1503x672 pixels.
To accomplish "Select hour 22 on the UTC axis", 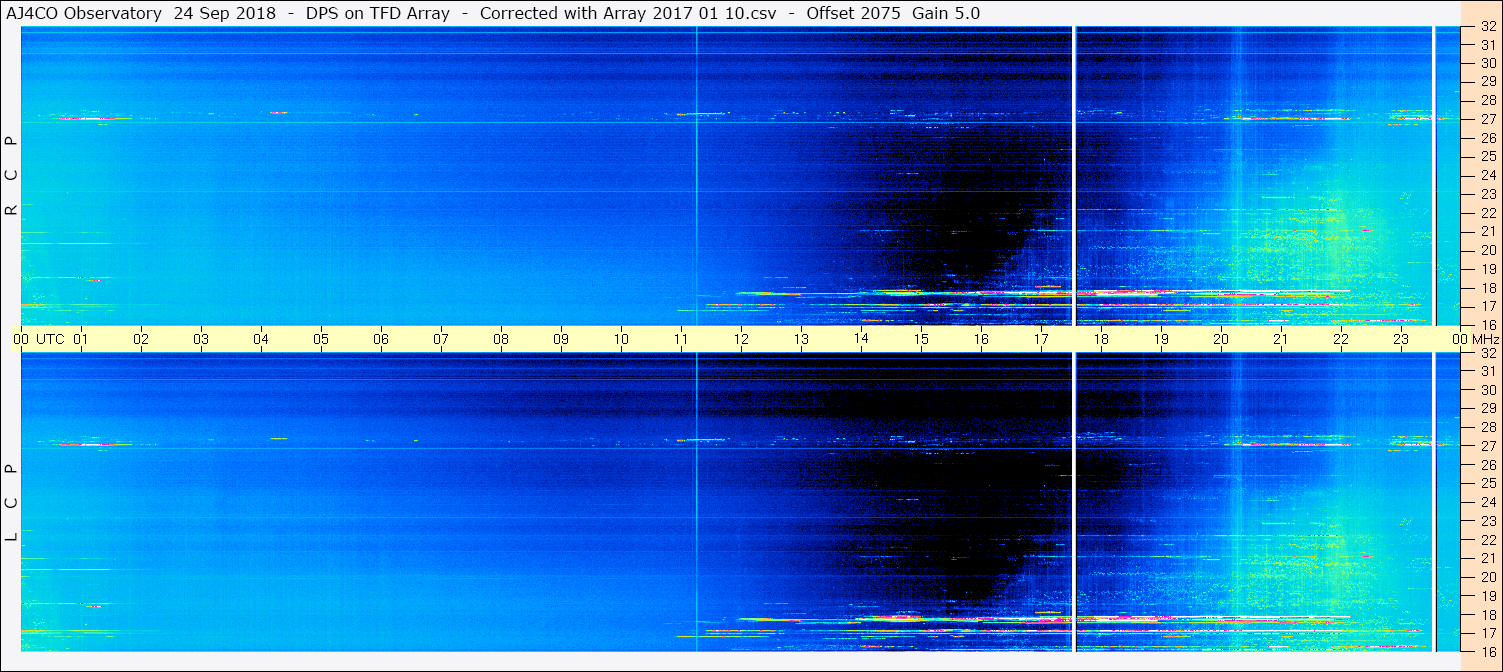I will click(x=1341, y=339).
